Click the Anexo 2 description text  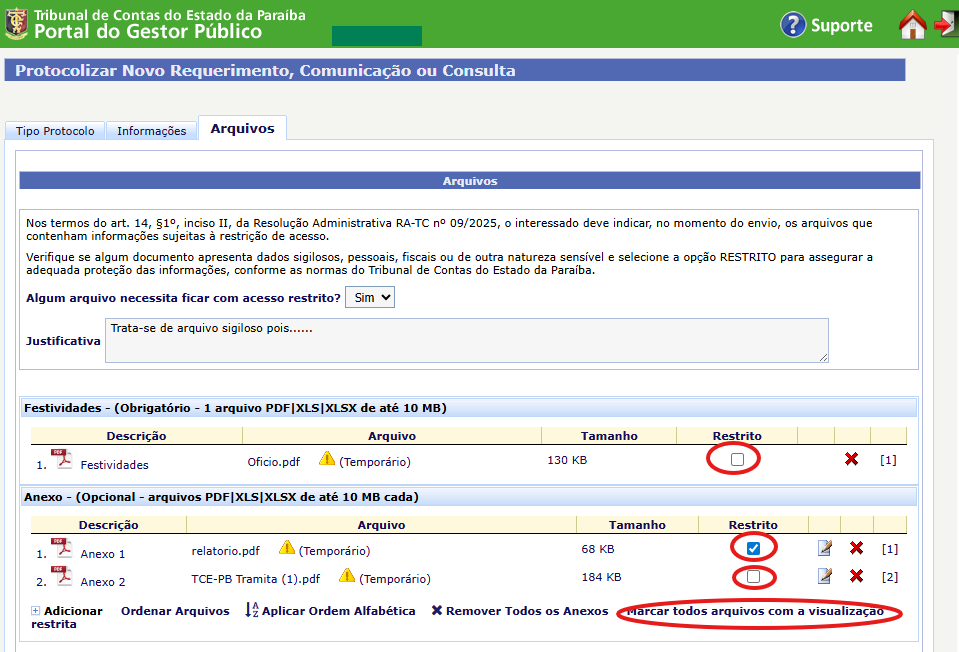[103, 582]
